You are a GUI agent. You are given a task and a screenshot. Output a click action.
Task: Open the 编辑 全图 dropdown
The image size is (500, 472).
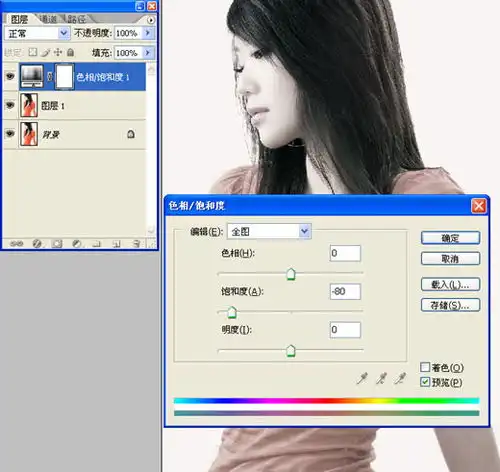pyautogui.click(x=269, y=231)
